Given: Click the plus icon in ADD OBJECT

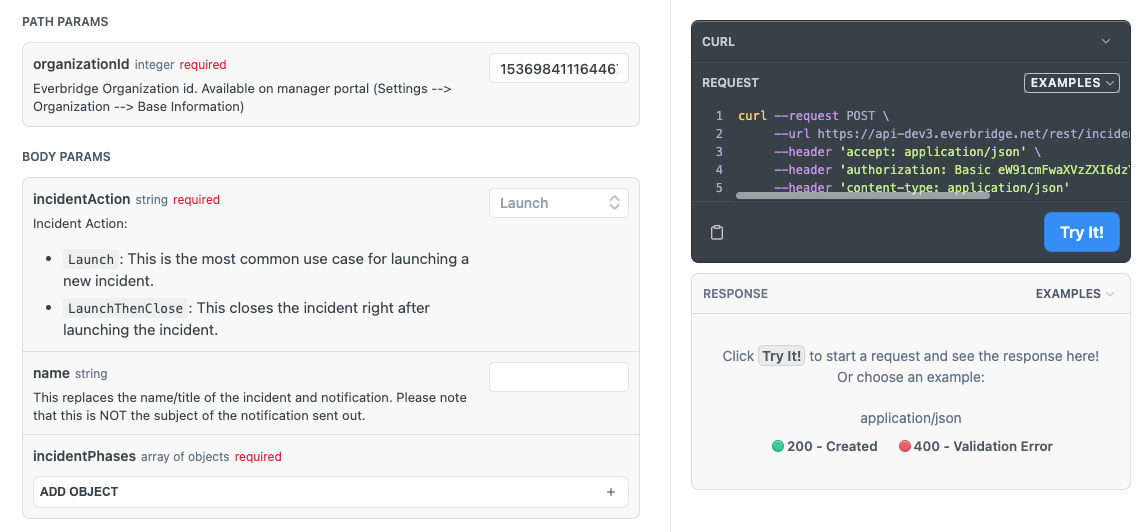Looking at the screenshot, I should (611, 492).
